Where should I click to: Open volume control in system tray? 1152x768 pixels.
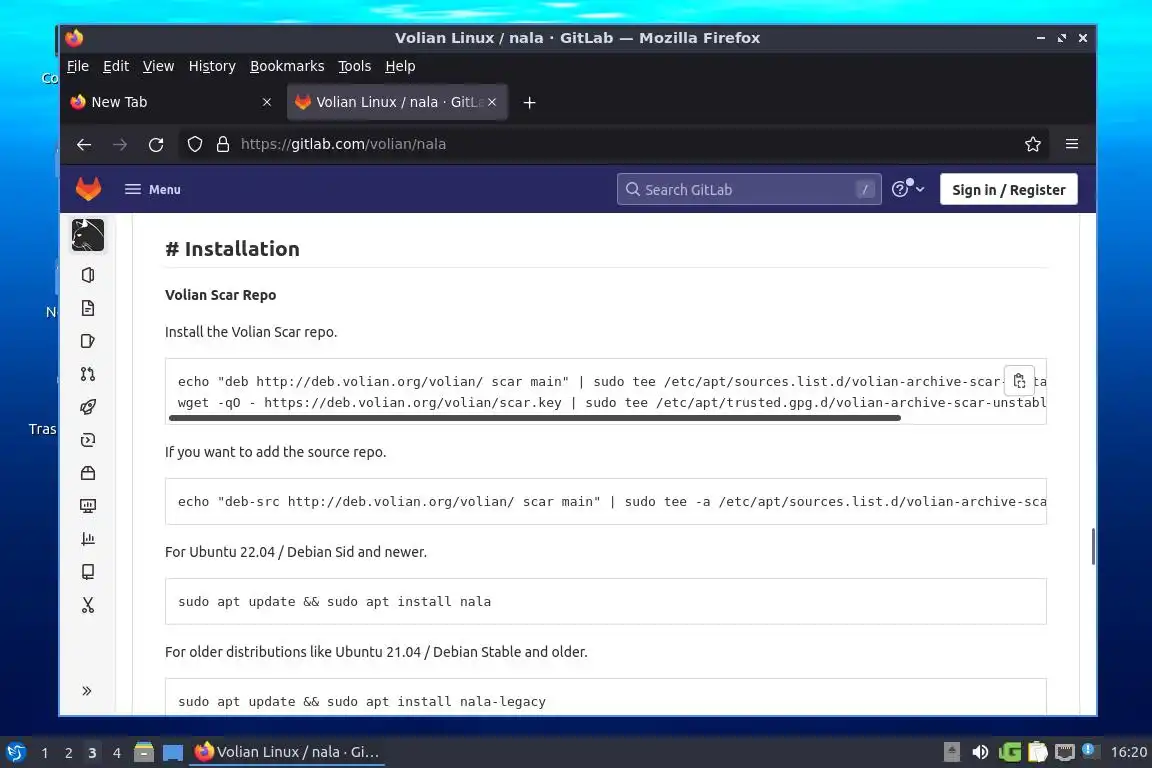[979, 752]
